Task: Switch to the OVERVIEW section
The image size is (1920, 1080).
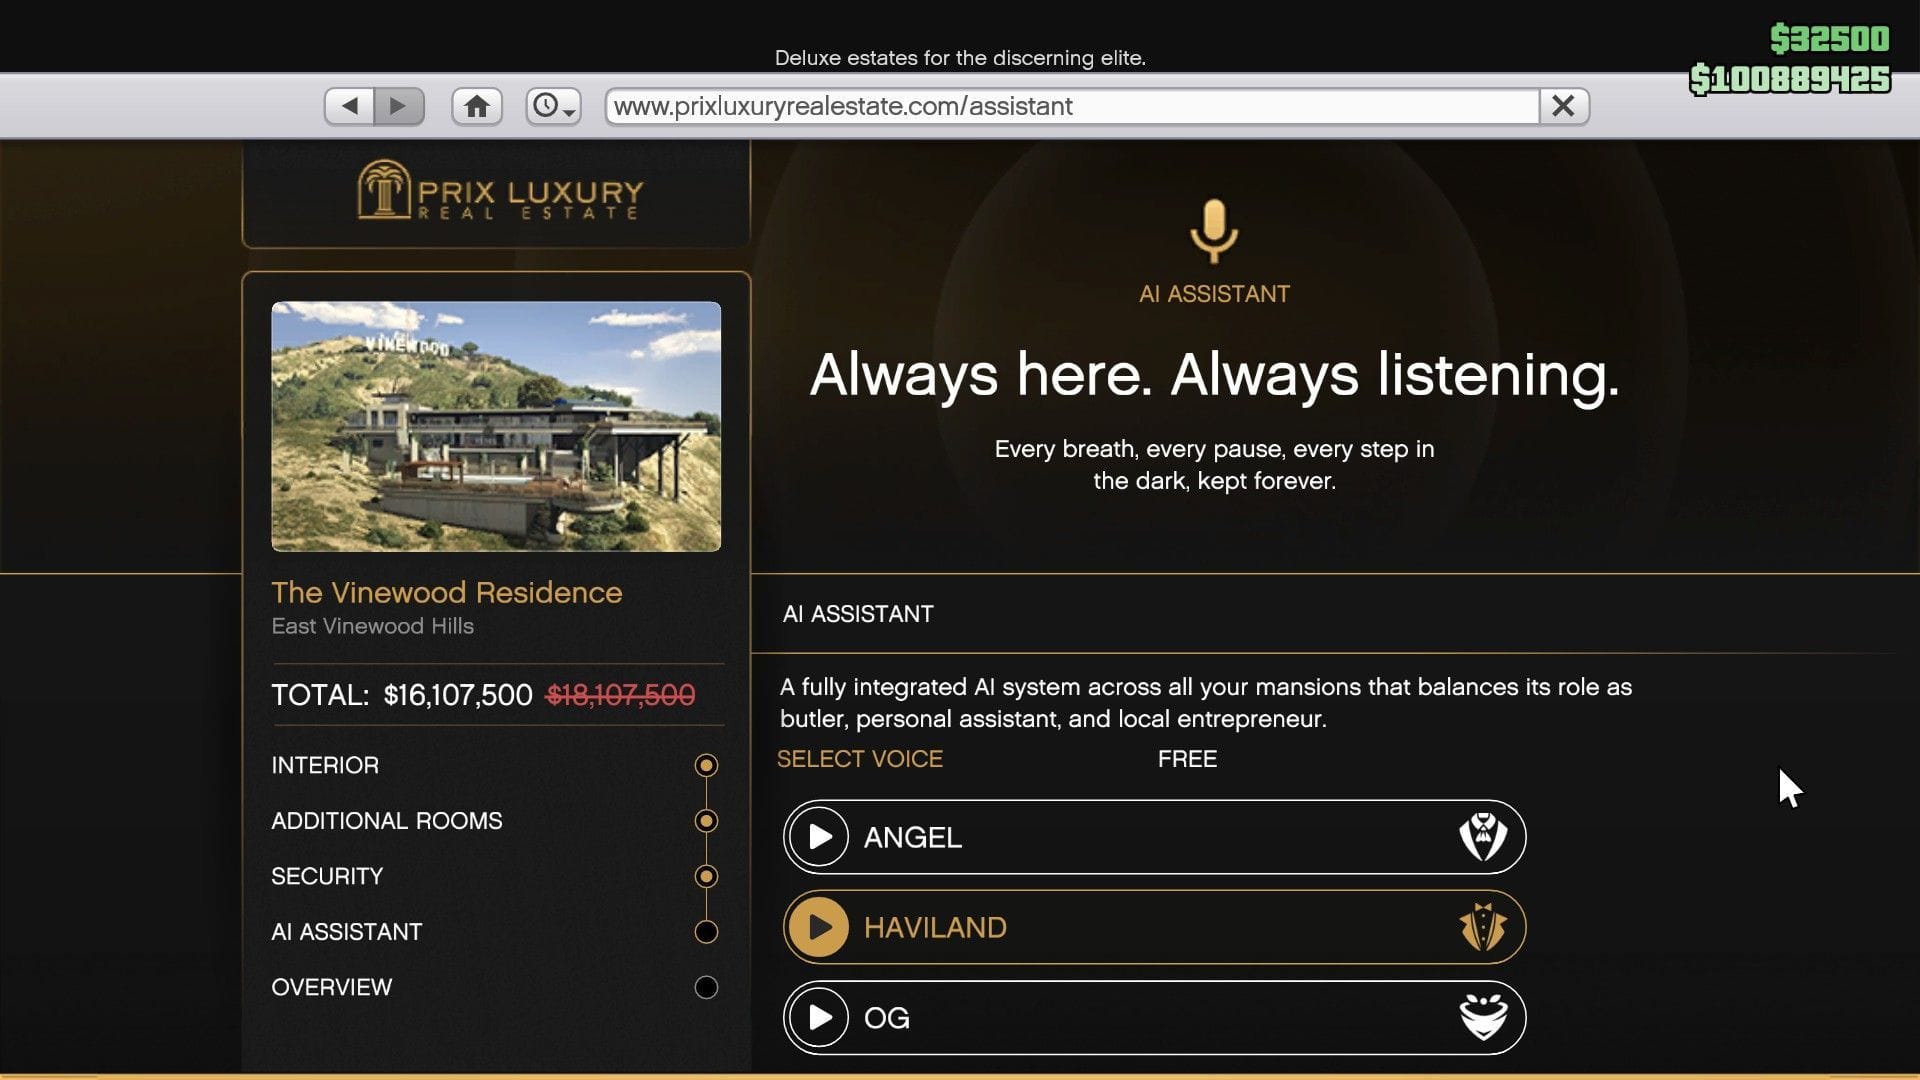Action: 331,987
